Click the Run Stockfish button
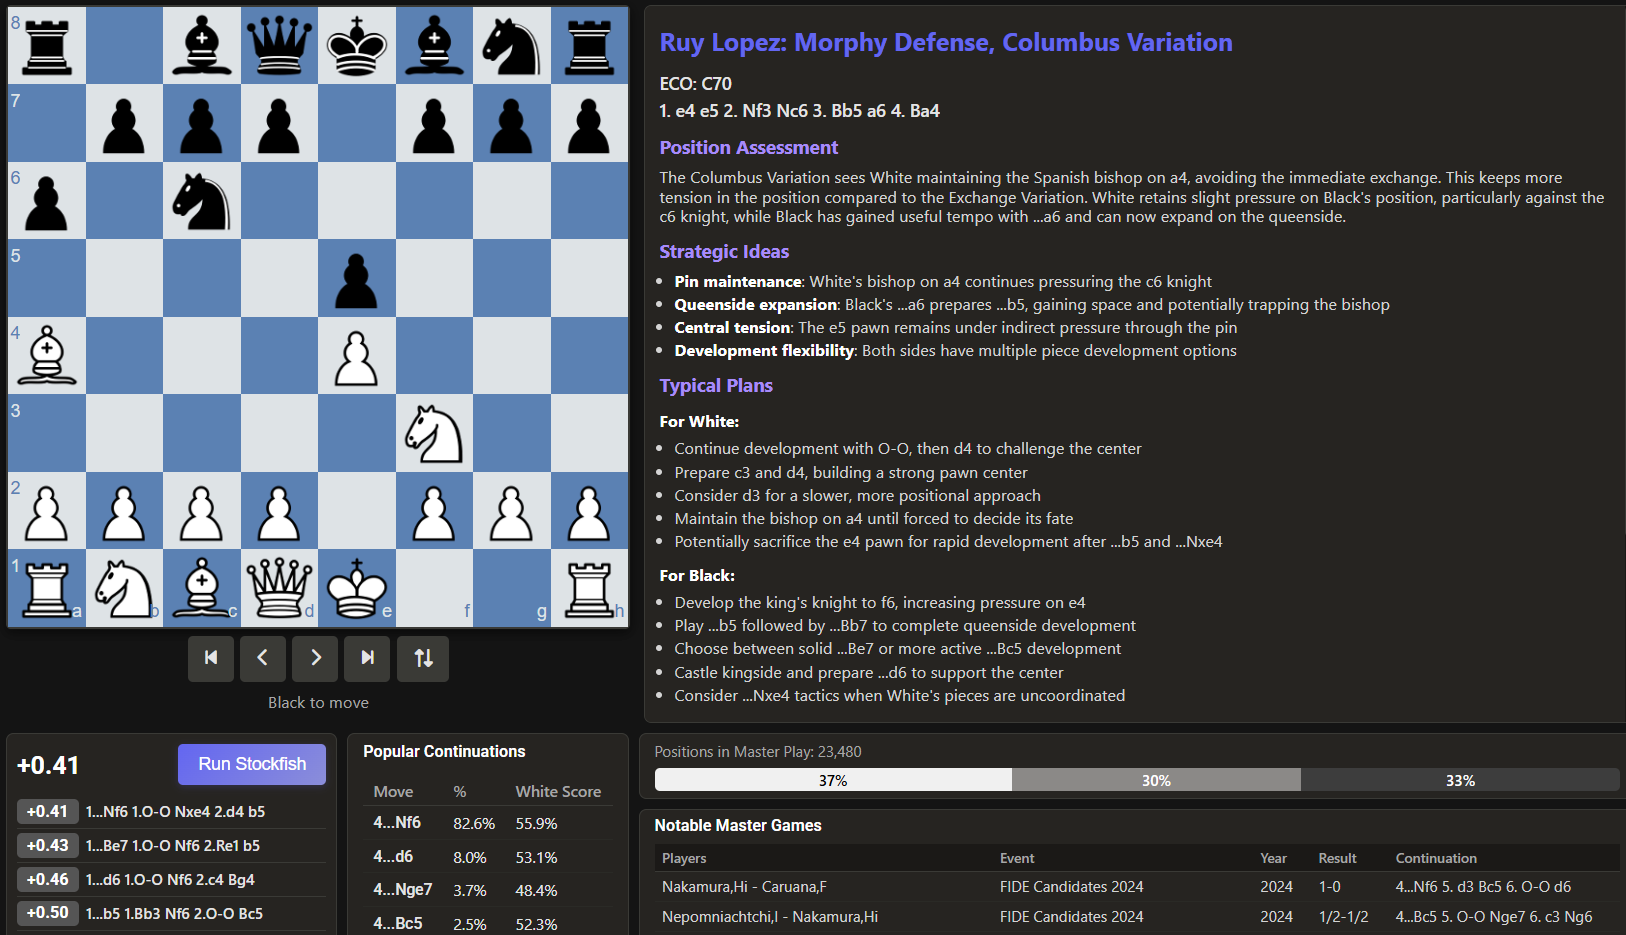Image resolution: width=1626 pixels, height=935 pixels. coord(252,764)
